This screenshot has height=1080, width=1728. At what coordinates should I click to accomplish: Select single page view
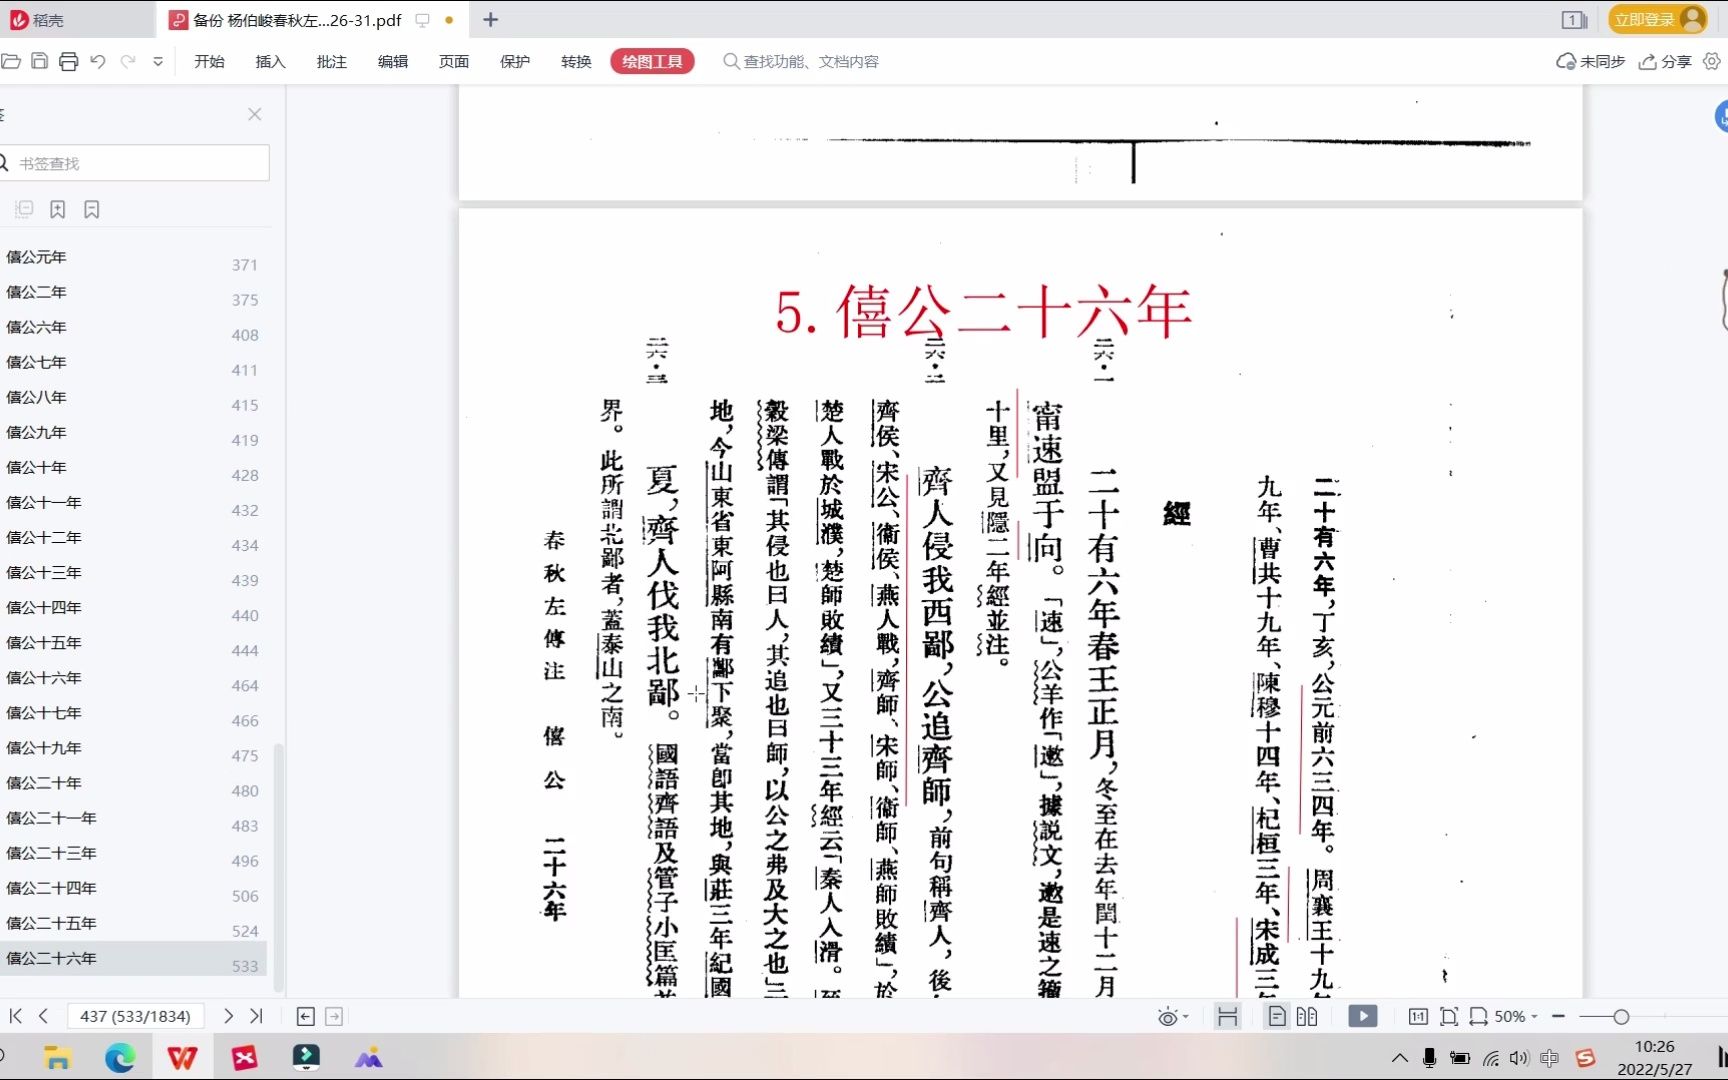[1277, 1016]
